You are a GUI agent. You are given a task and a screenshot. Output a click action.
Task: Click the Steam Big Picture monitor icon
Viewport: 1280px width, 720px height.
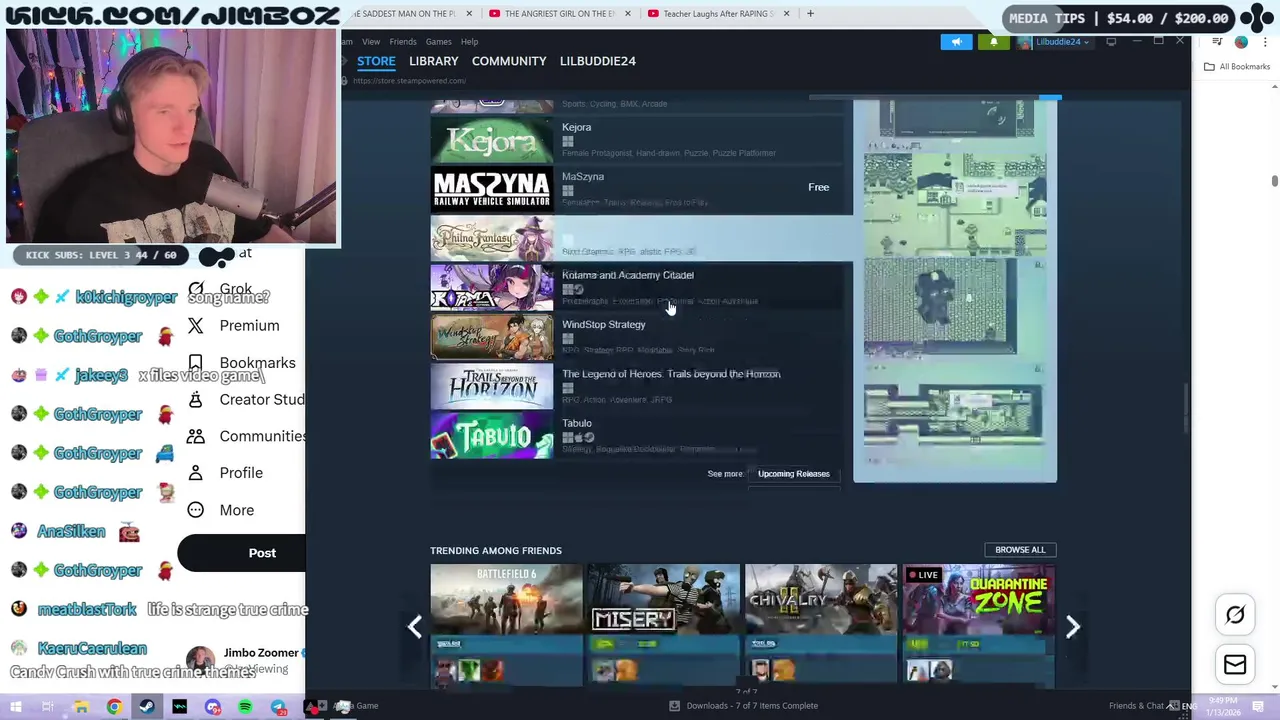coord(1111,42)
